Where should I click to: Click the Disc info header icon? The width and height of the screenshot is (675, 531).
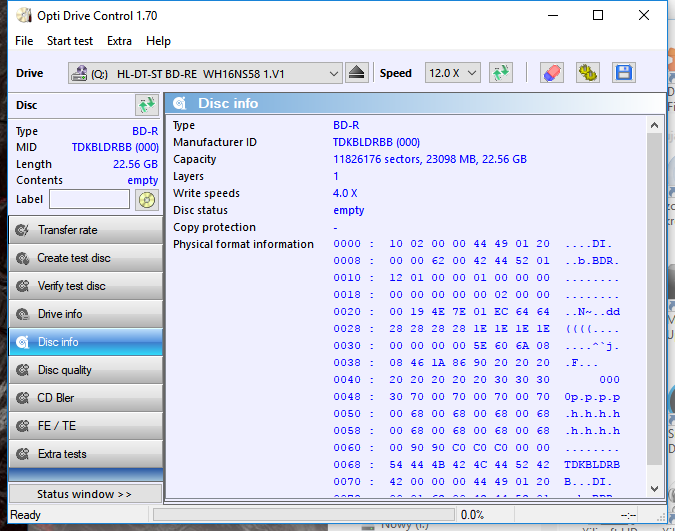(180, 103)
